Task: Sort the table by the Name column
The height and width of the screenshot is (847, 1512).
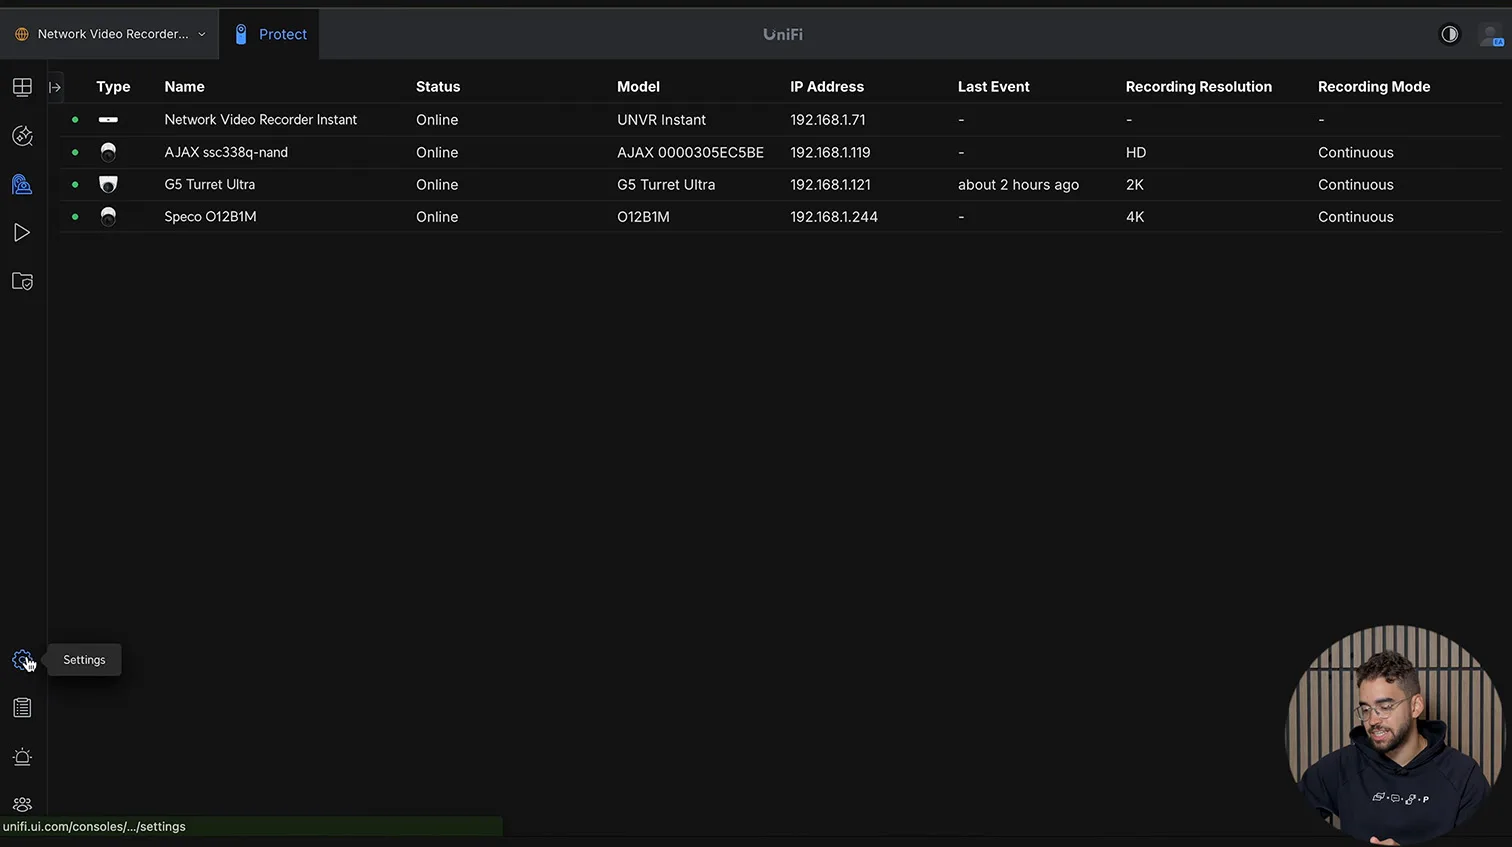Action: point(184,87)
